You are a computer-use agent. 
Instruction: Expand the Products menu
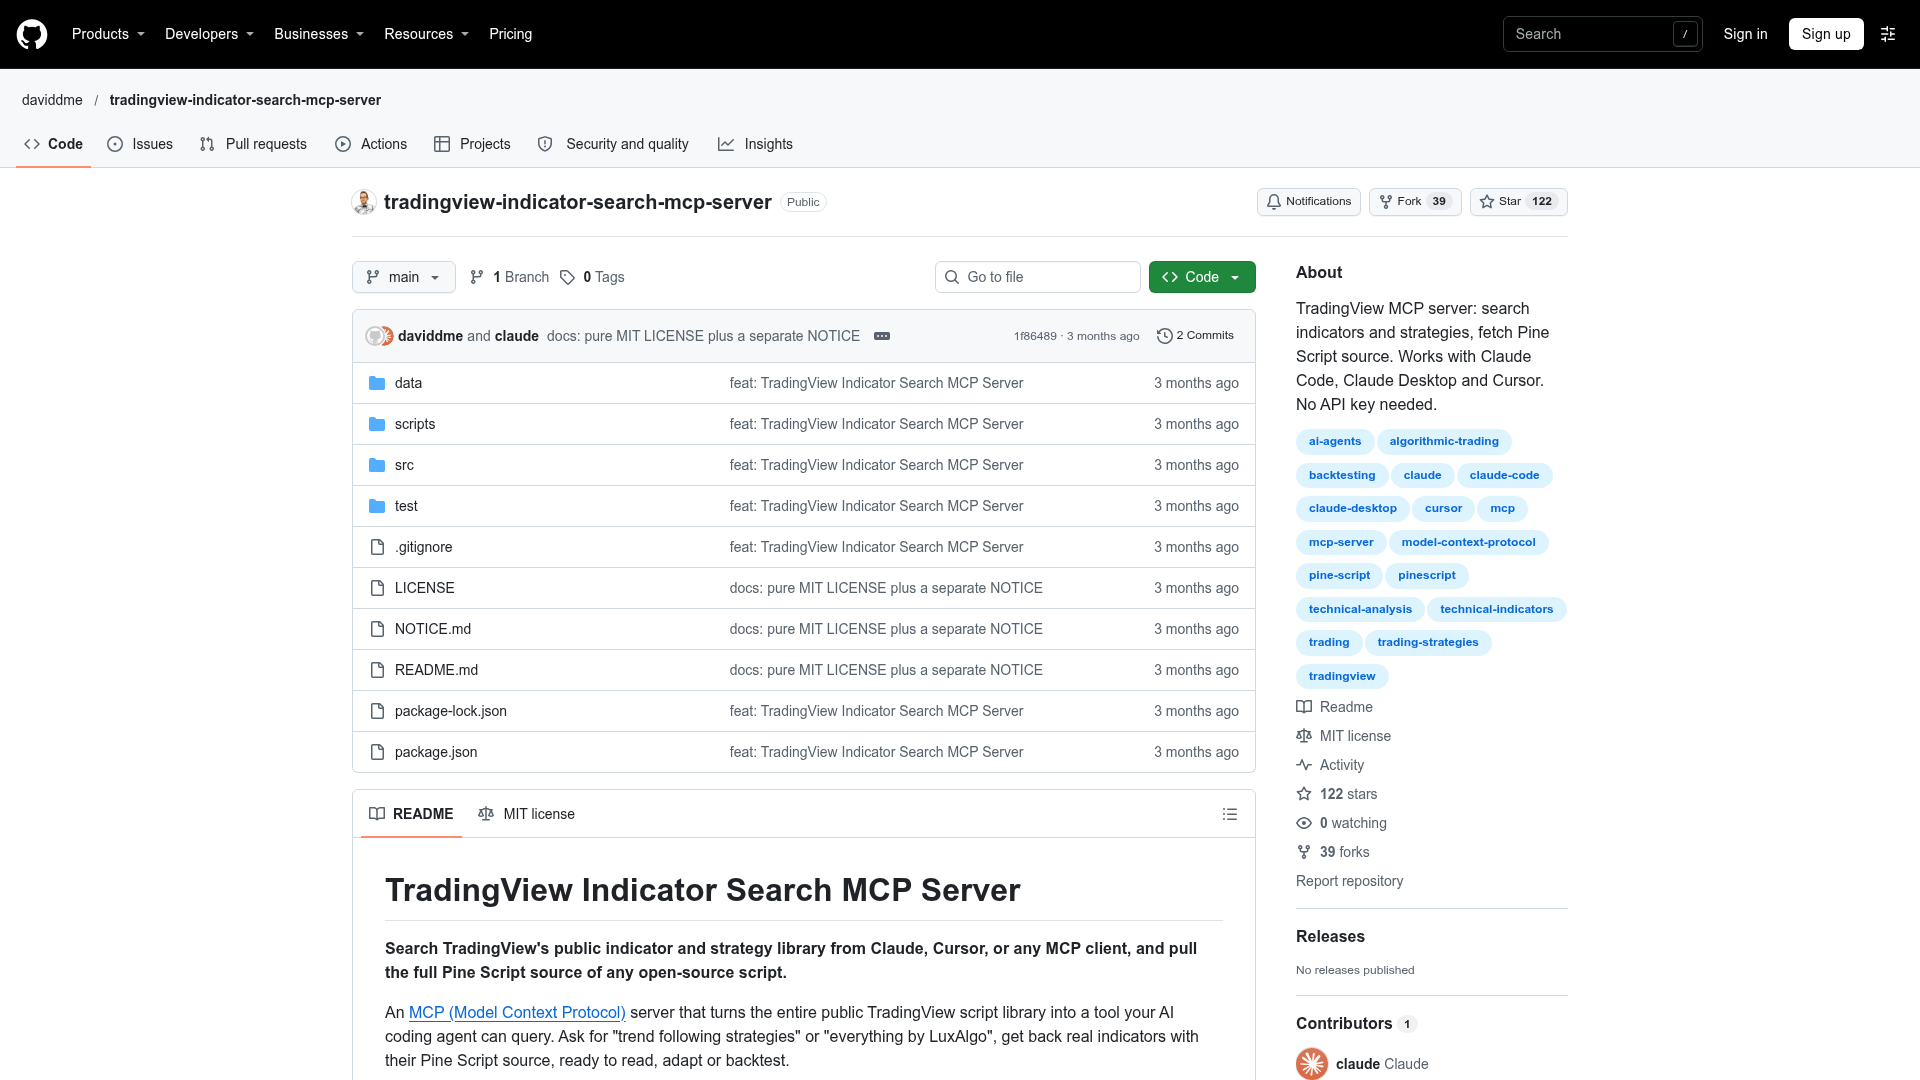pyautogui.click(x=108, y=34)
